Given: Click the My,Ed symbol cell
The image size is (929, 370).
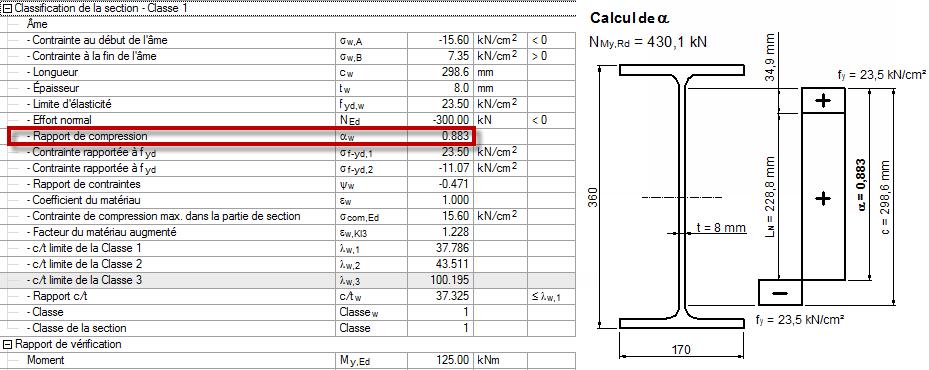Looking at the screenshot, I should [x=371, y=360].
